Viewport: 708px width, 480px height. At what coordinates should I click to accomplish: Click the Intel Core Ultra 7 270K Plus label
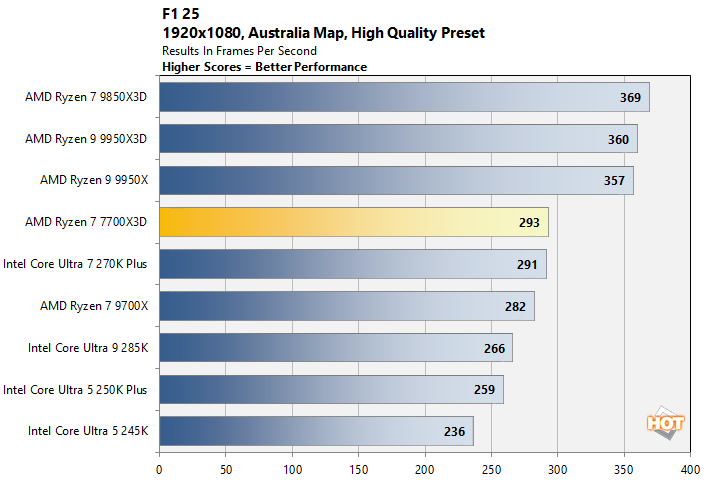(x=75, y=264)
